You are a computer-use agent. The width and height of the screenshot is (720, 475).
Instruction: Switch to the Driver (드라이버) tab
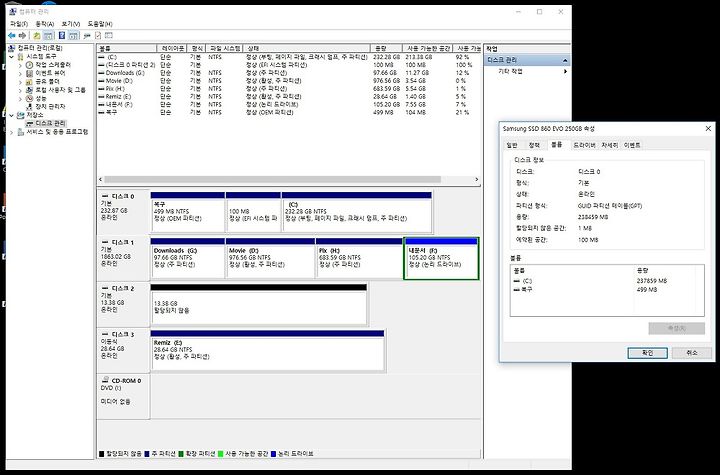click(584, 145)
